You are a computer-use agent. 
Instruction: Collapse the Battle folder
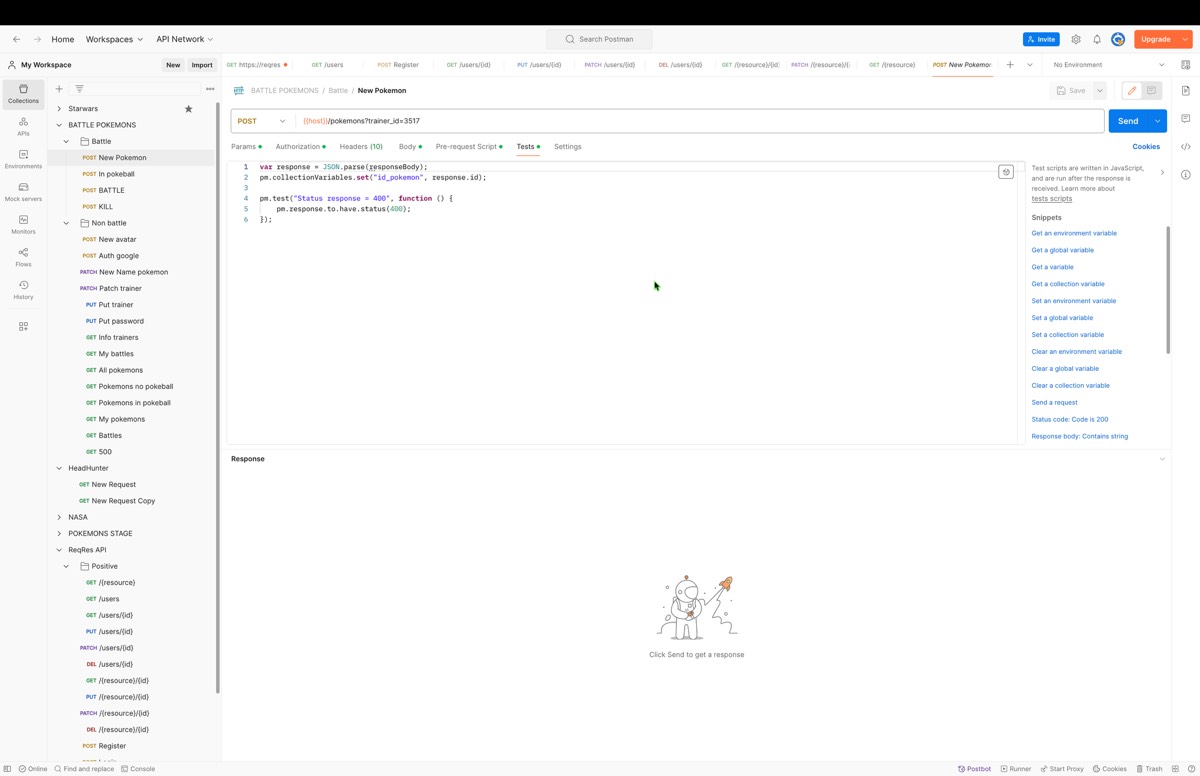(x=66, y=141)
